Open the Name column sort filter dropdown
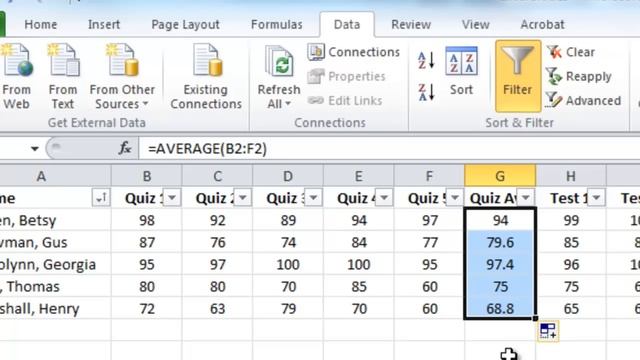The width and height of the screenshot is (640, 360). 101,198
